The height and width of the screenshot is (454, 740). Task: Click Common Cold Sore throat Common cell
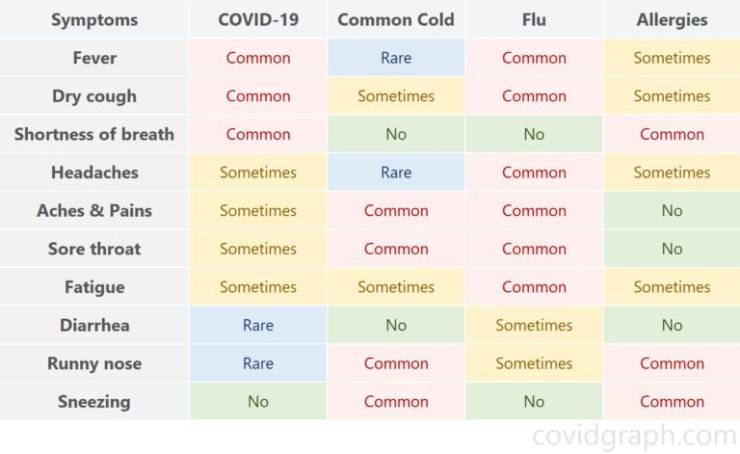click(x=396, y=249)
